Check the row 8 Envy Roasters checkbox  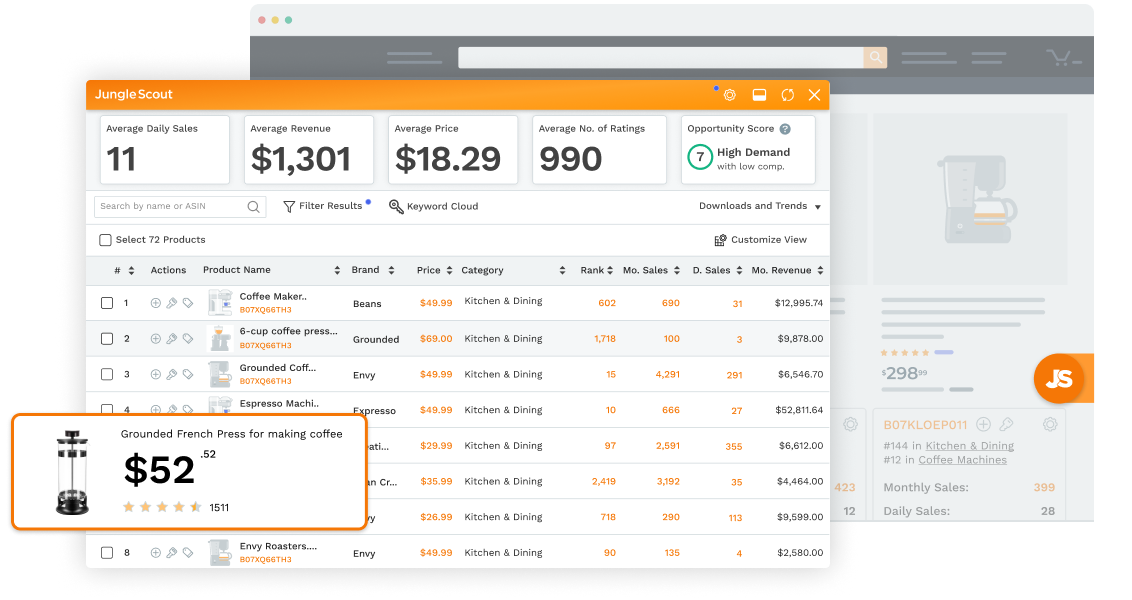coord(107,553)
